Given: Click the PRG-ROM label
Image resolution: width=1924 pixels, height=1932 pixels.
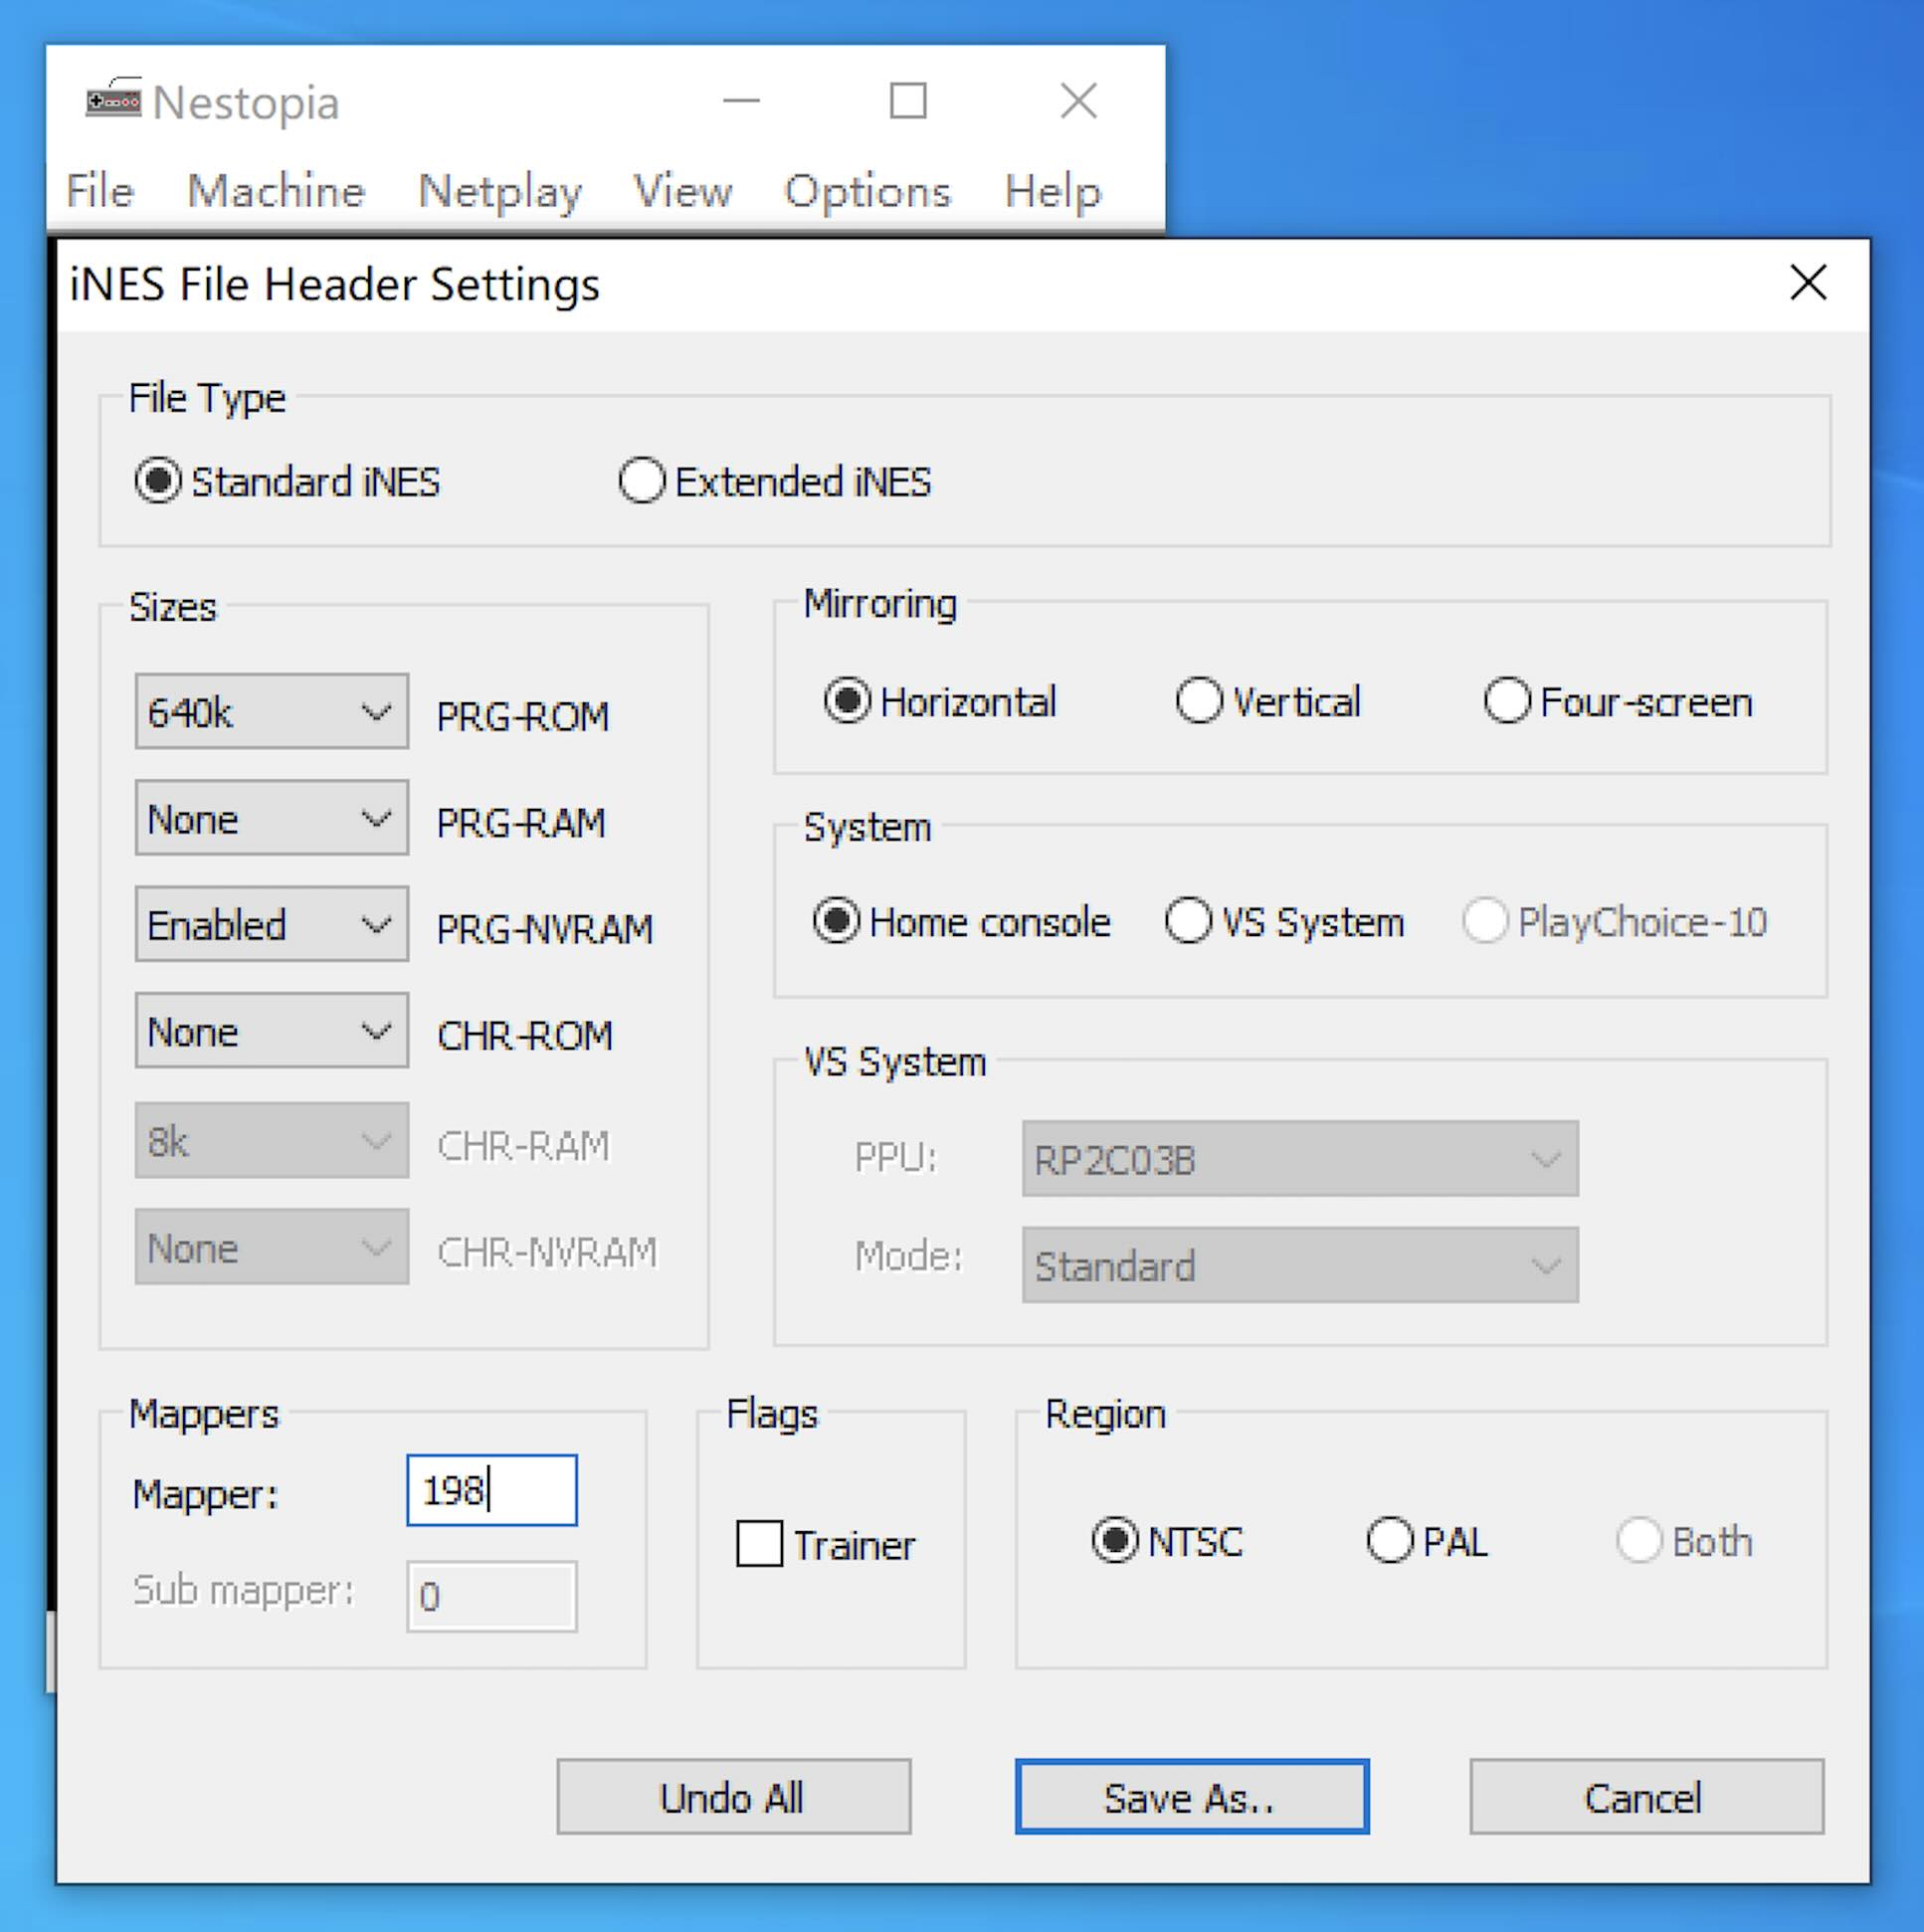Looking at the screenshot, I should tap(522, 716).
